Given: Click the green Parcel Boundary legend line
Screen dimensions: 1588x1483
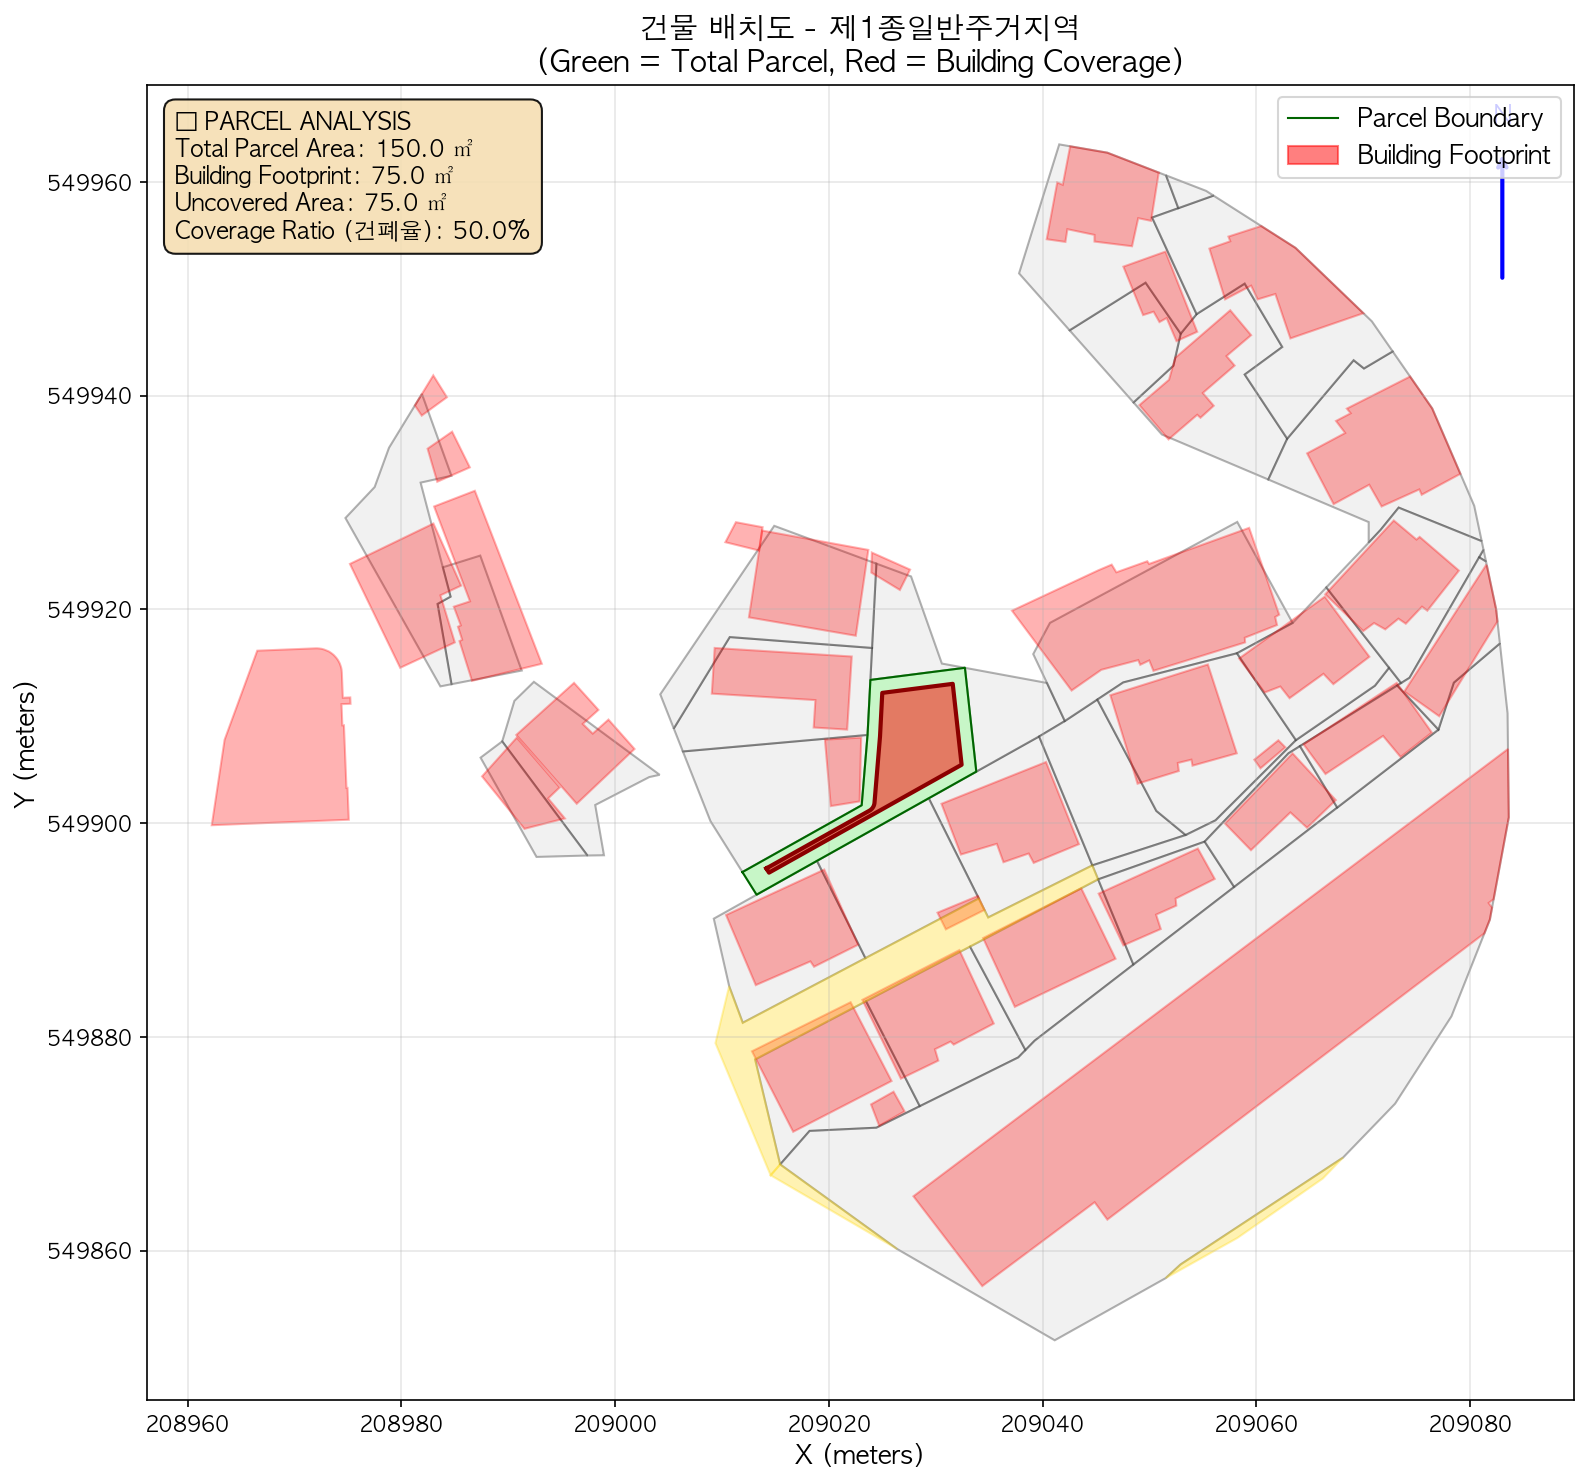Looking at the screenshot, I should (1312, 118).
